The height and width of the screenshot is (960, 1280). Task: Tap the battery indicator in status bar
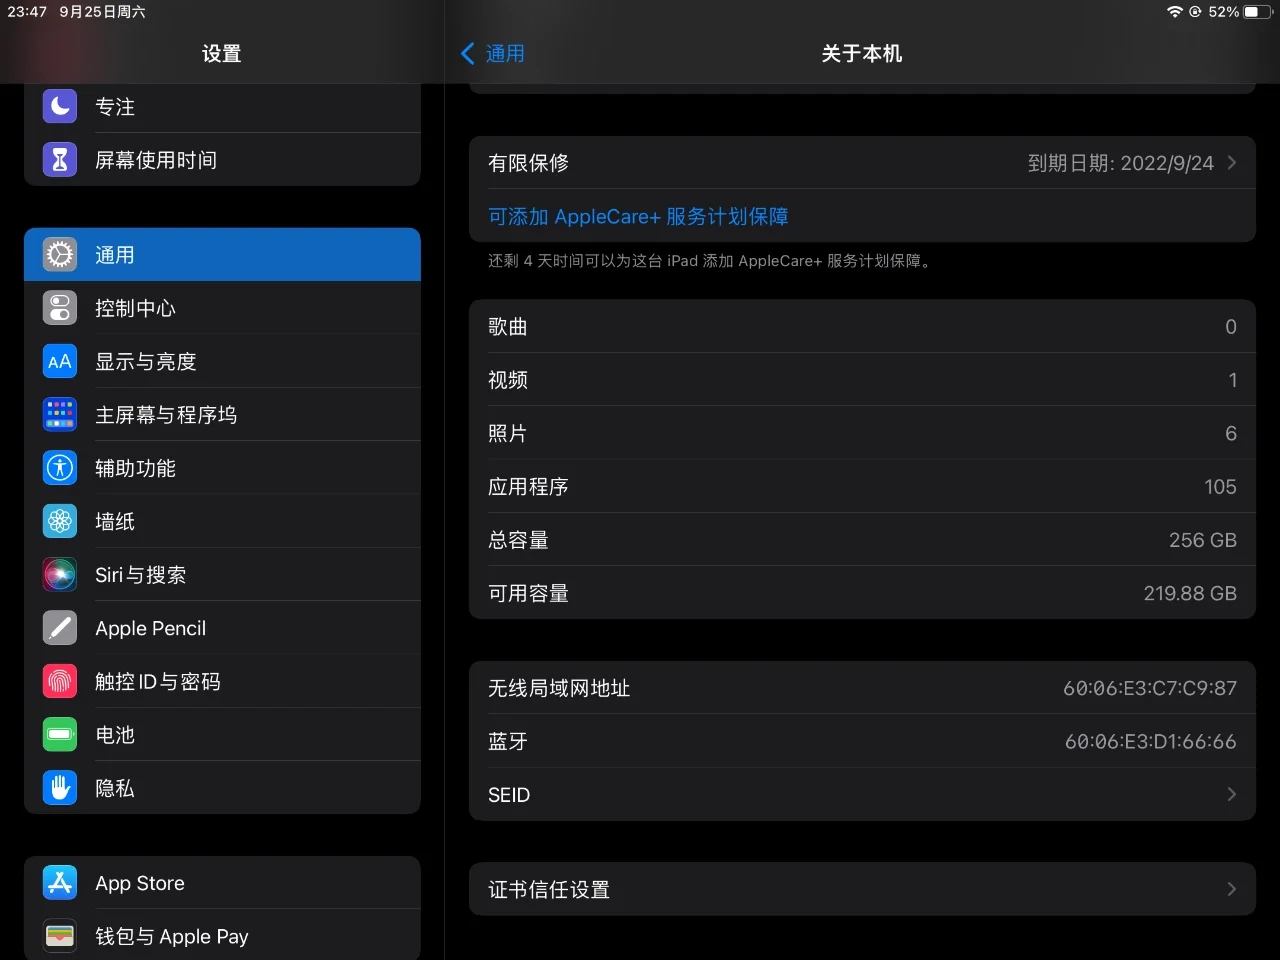point(1257,12)
